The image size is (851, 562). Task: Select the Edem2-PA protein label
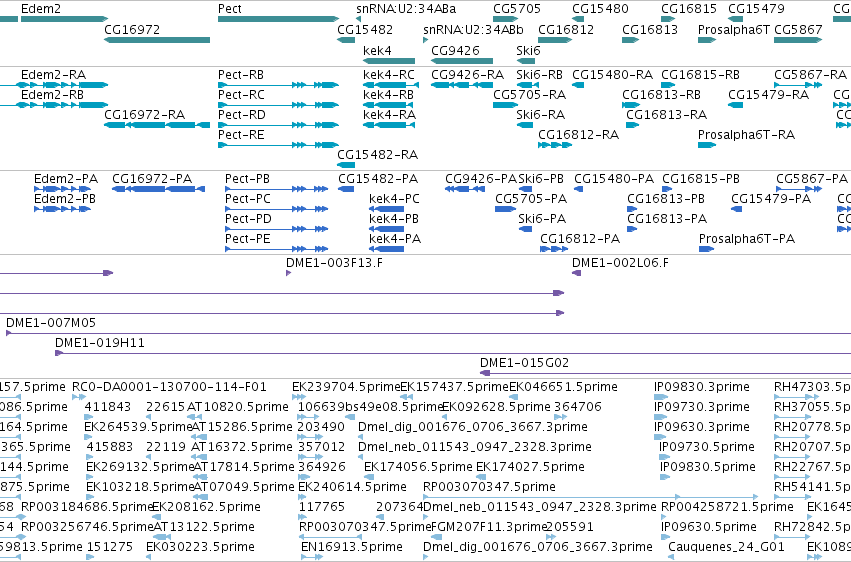click(x=66, y=178)
